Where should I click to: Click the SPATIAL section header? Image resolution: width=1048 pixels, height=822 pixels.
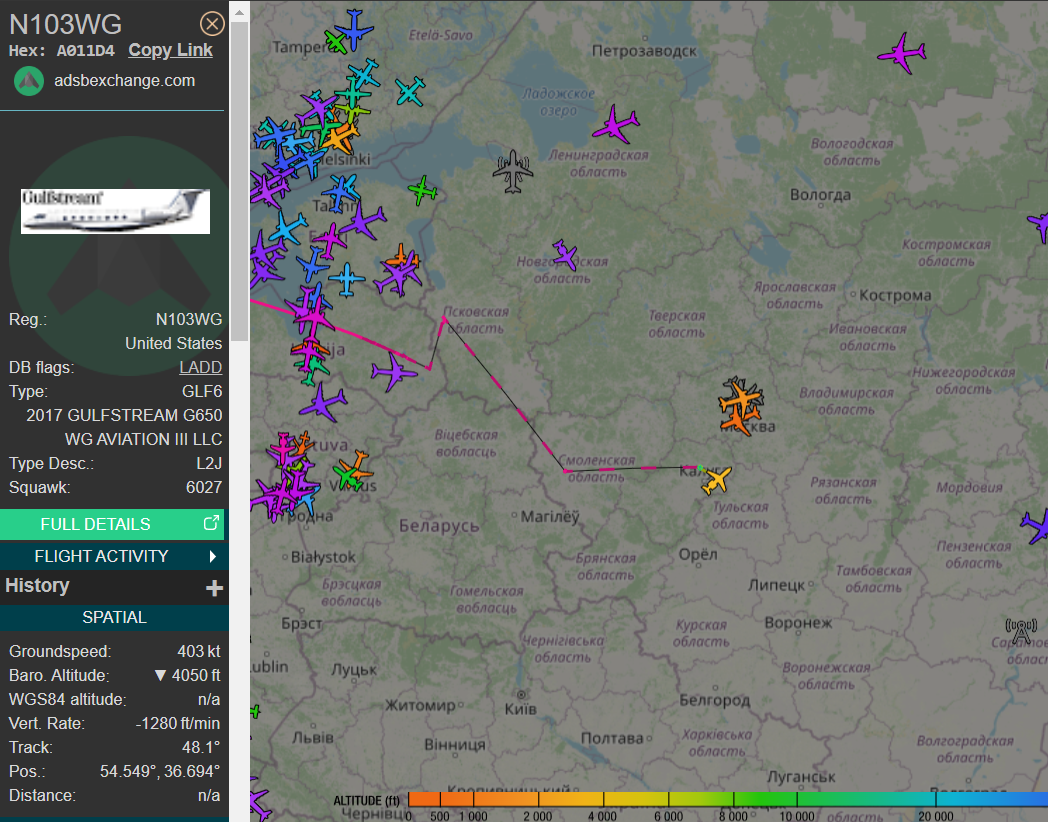pyautogui.click(x=114, y=617)
